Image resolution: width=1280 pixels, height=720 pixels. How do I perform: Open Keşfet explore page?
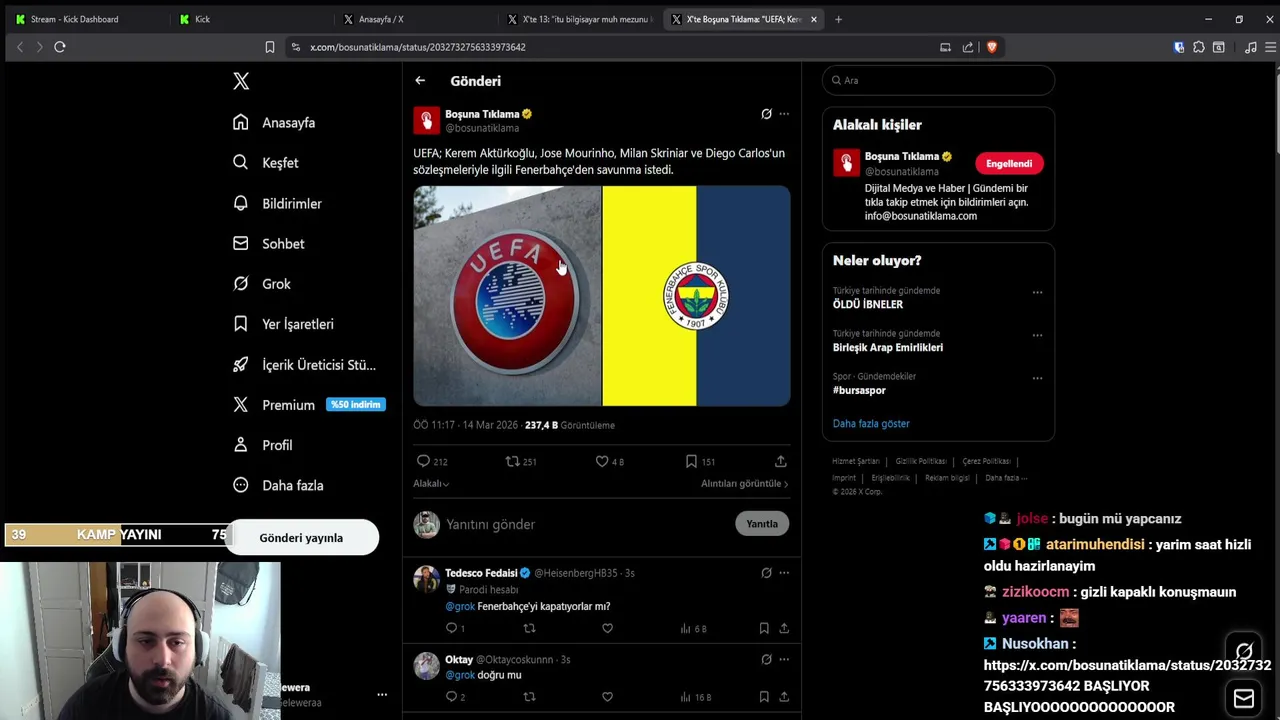[265, 162]
